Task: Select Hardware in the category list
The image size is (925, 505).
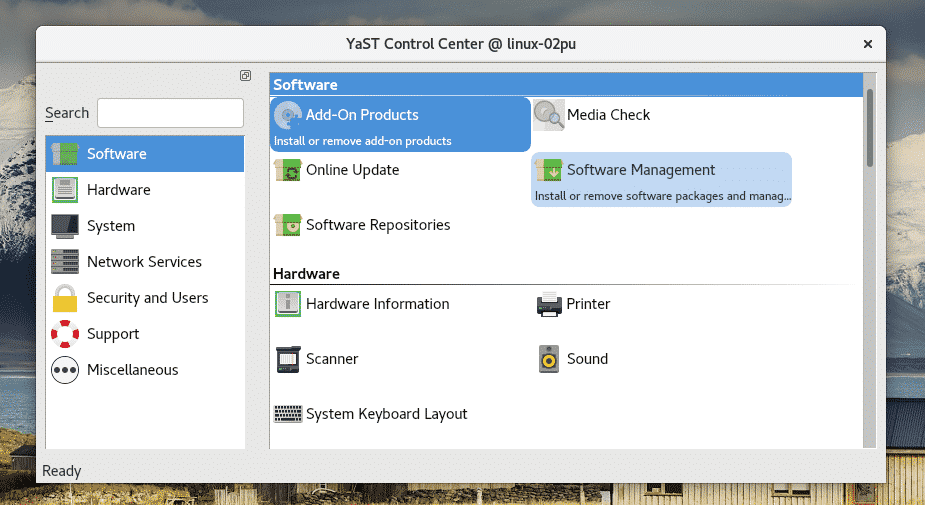Action: click(x=145, y=190)
